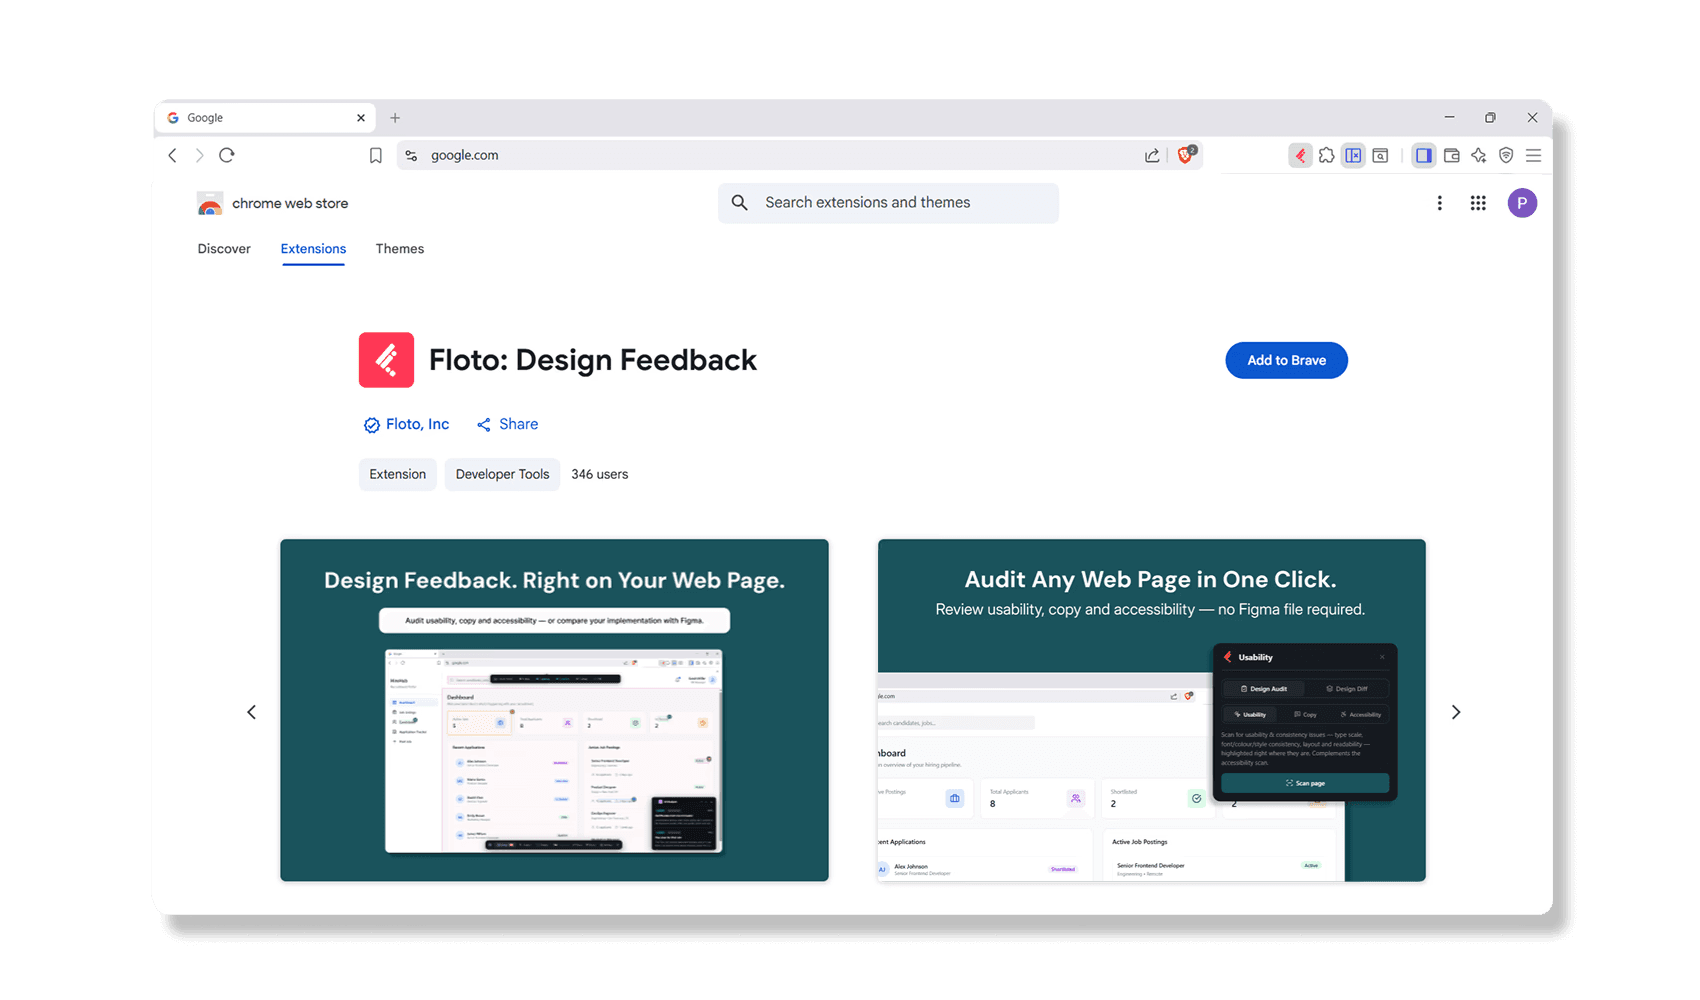Viewport: 1700px width, 1000px height.
Task: Switch to the Discover tab
Action: 224,249
